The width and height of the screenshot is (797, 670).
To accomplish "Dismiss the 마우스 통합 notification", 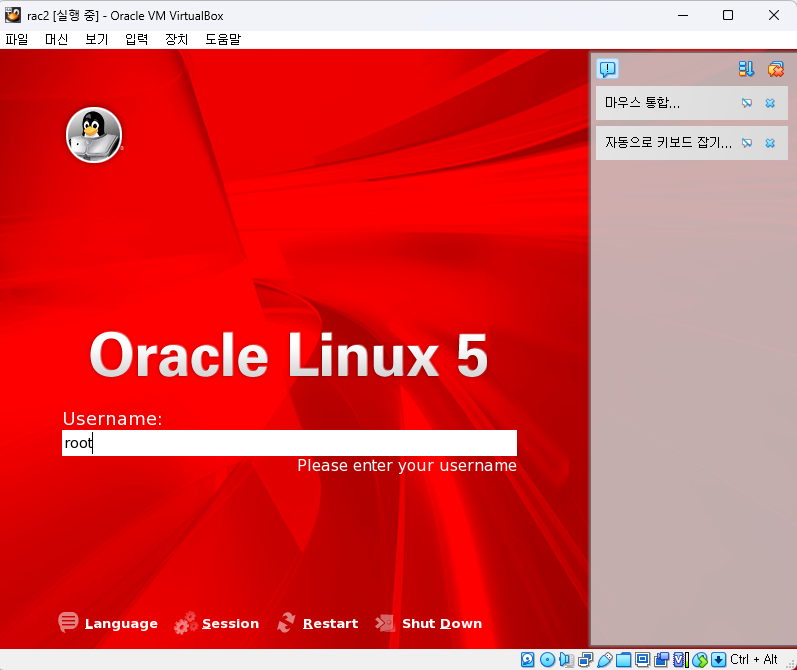I will 770,103.
